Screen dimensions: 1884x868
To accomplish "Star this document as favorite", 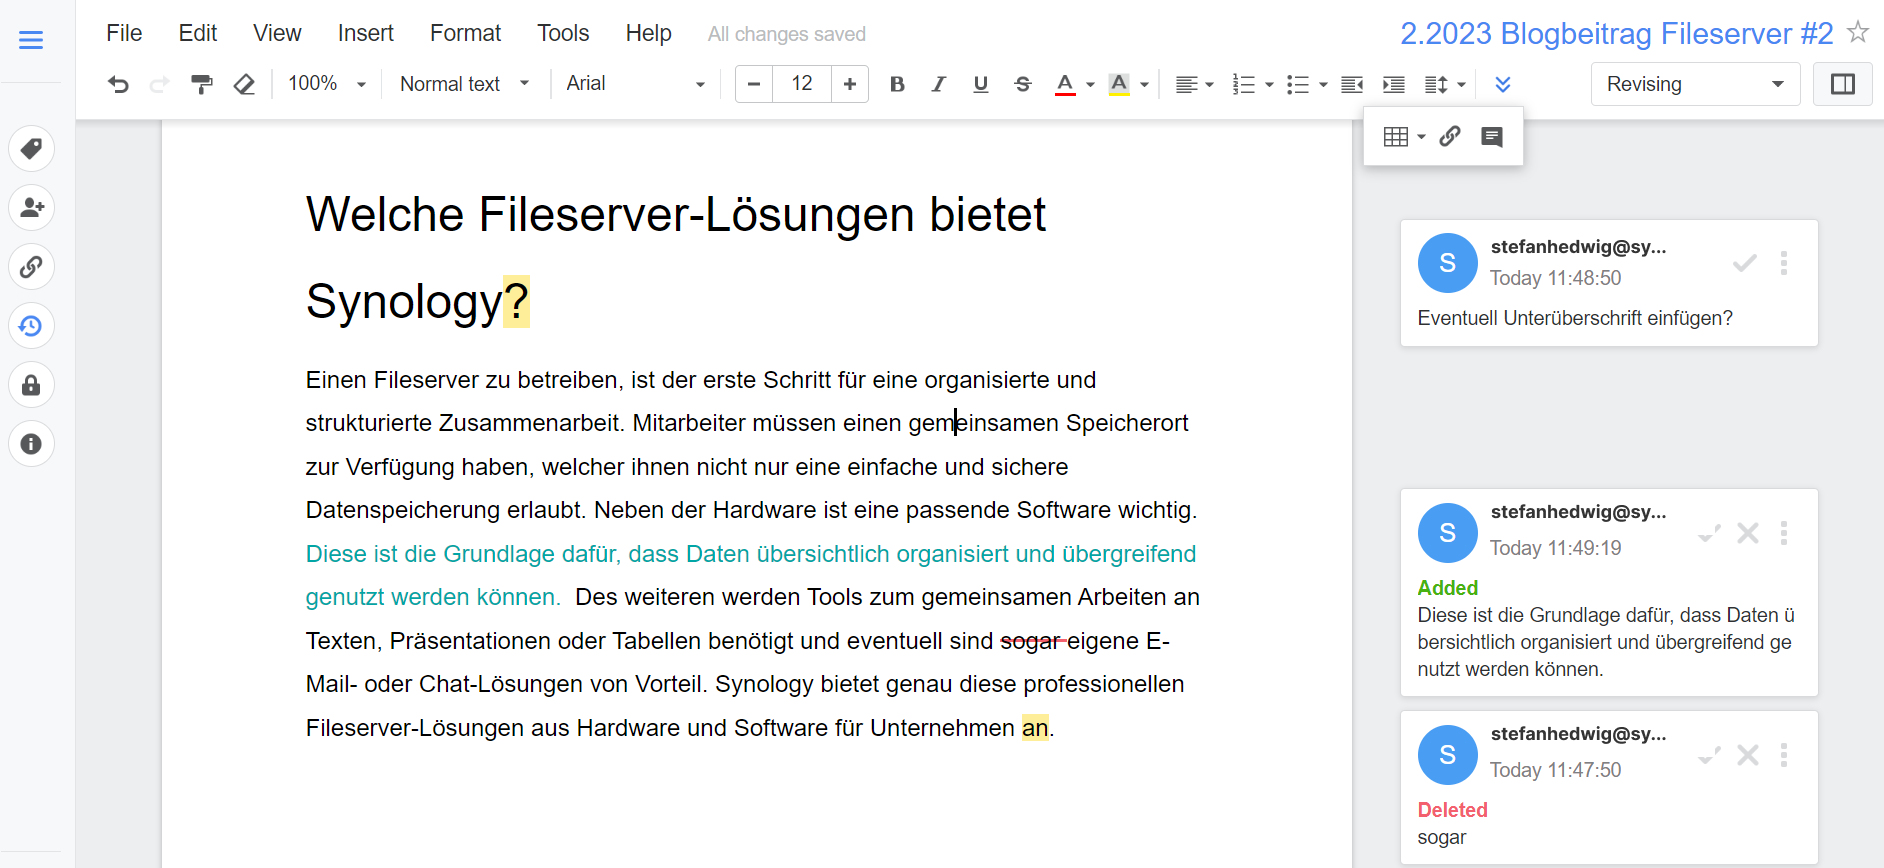I will pos(1857,32).
